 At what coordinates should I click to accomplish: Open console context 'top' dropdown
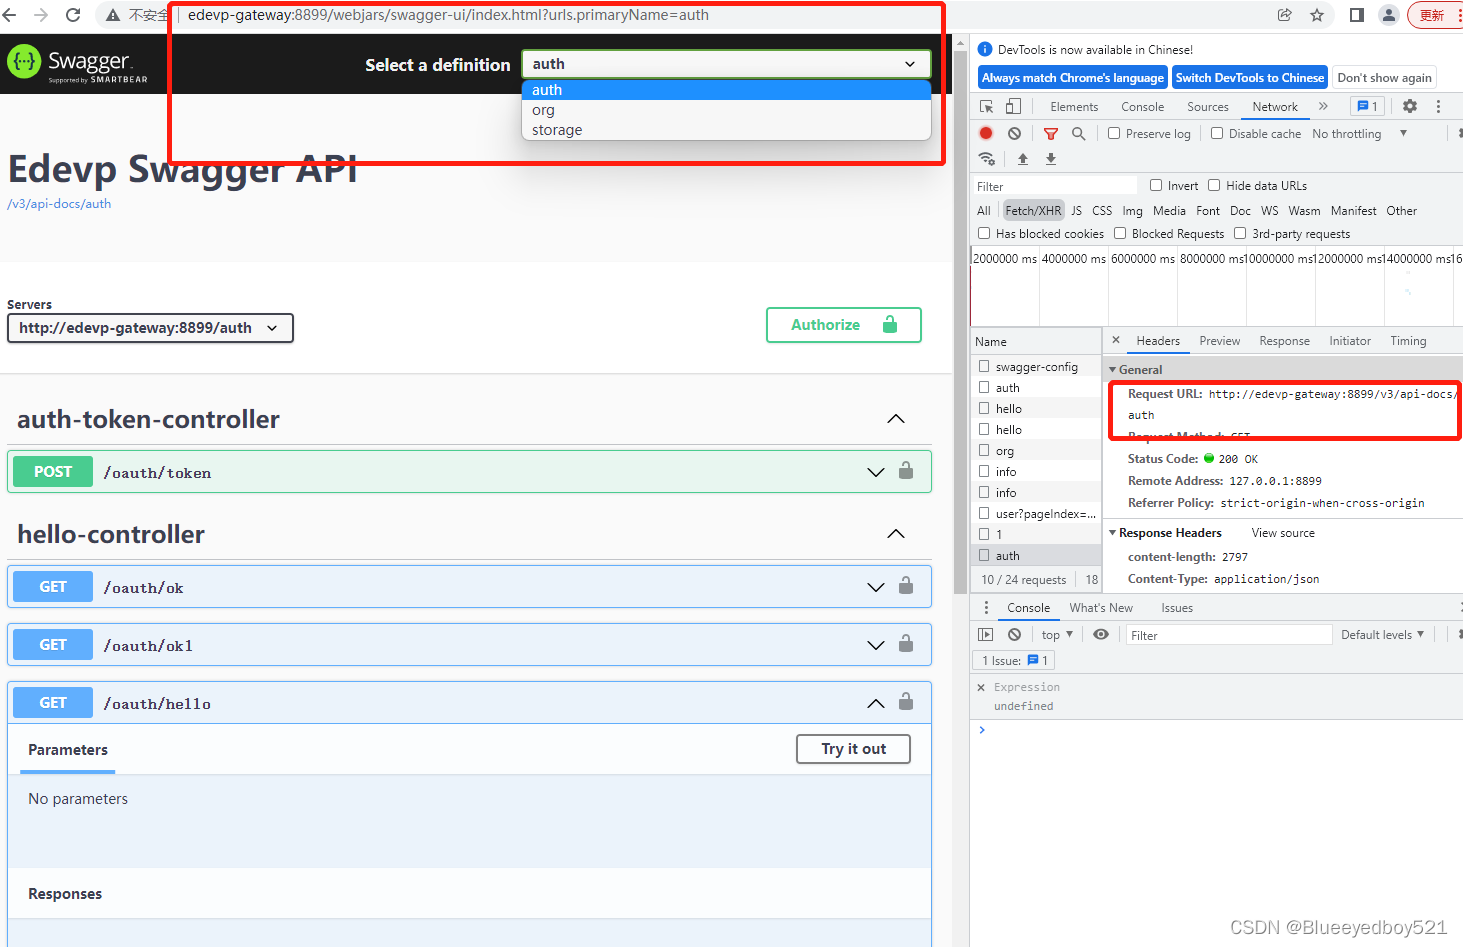pyautogui.click(x=1057, y=634)
